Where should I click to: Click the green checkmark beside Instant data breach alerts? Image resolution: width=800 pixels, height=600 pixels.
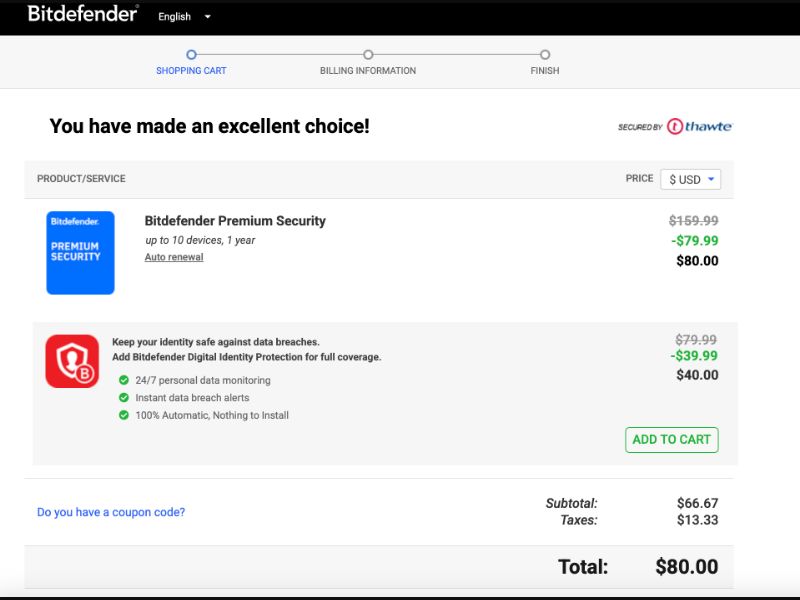click(x=126, y=397)
